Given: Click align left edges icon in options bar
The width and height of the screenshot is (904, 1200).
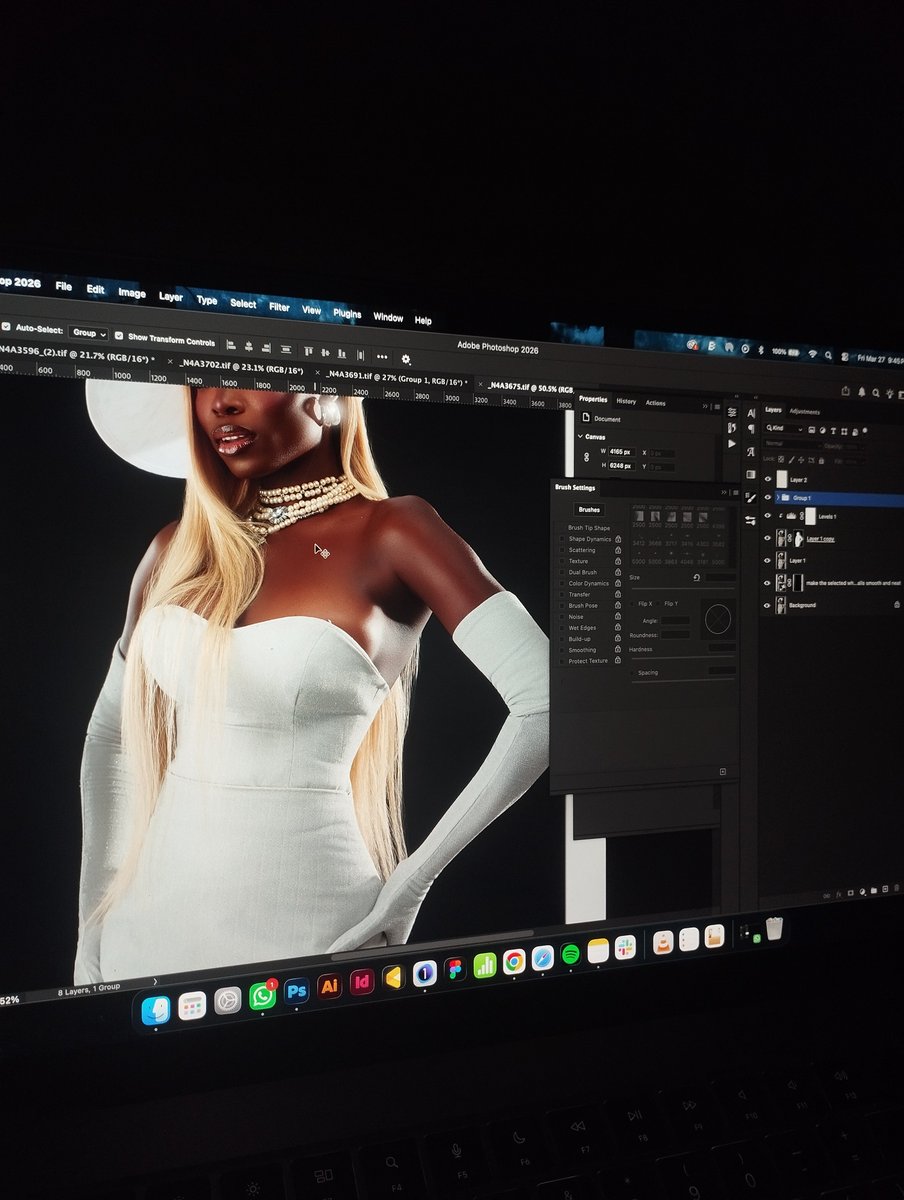Looking at the screenshot, I should point(231,345).
